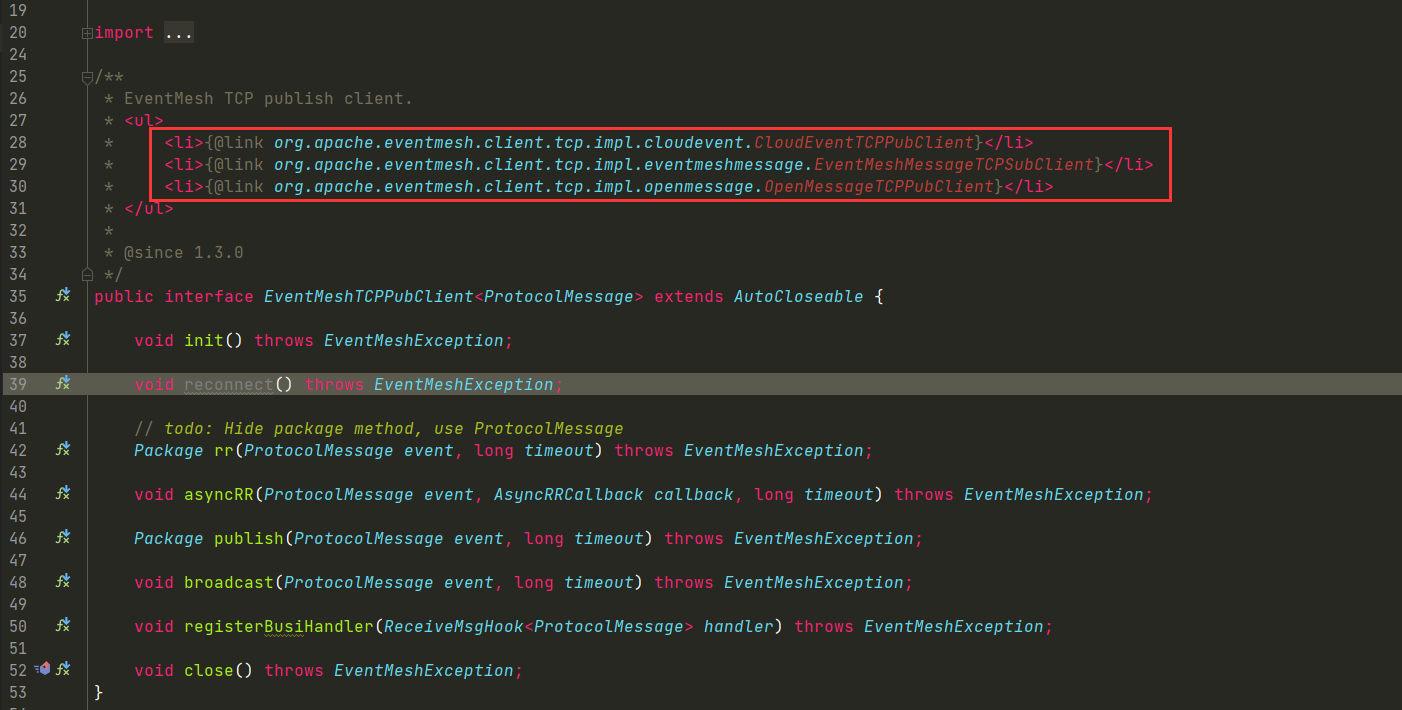Follow the CloudEventTCPPubClient Javadoc link

pos(864,142)
